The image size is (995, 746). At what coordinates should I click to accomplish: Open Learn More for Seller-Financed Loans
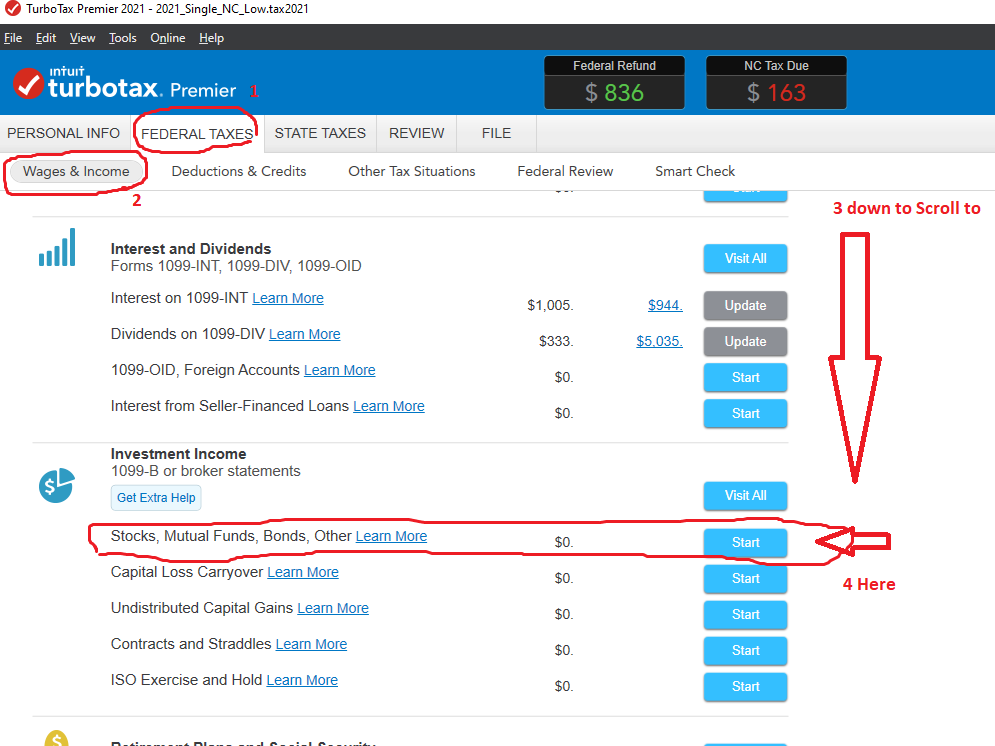point(389,406)
